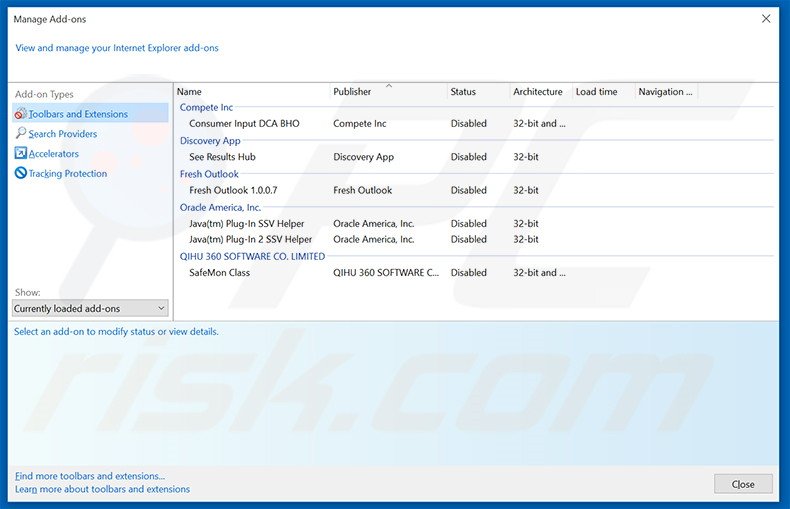Open Find more toolbars and extensions link

pos(90,476)
